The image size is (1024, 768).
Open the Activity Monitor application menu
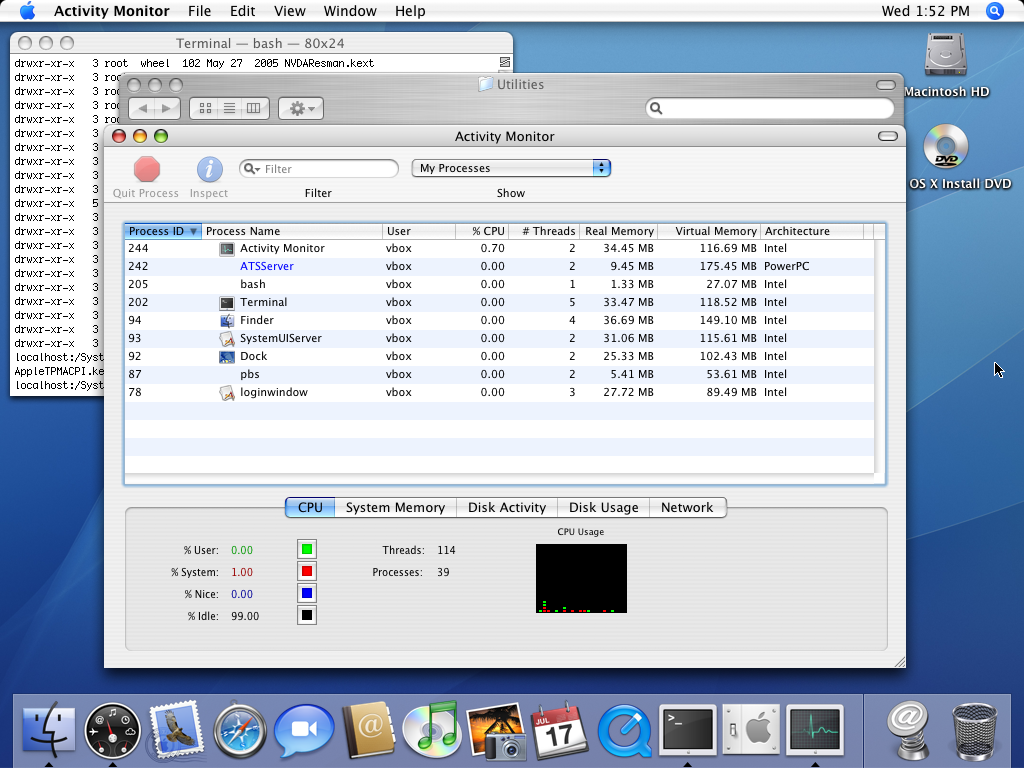tap(112, 11)
